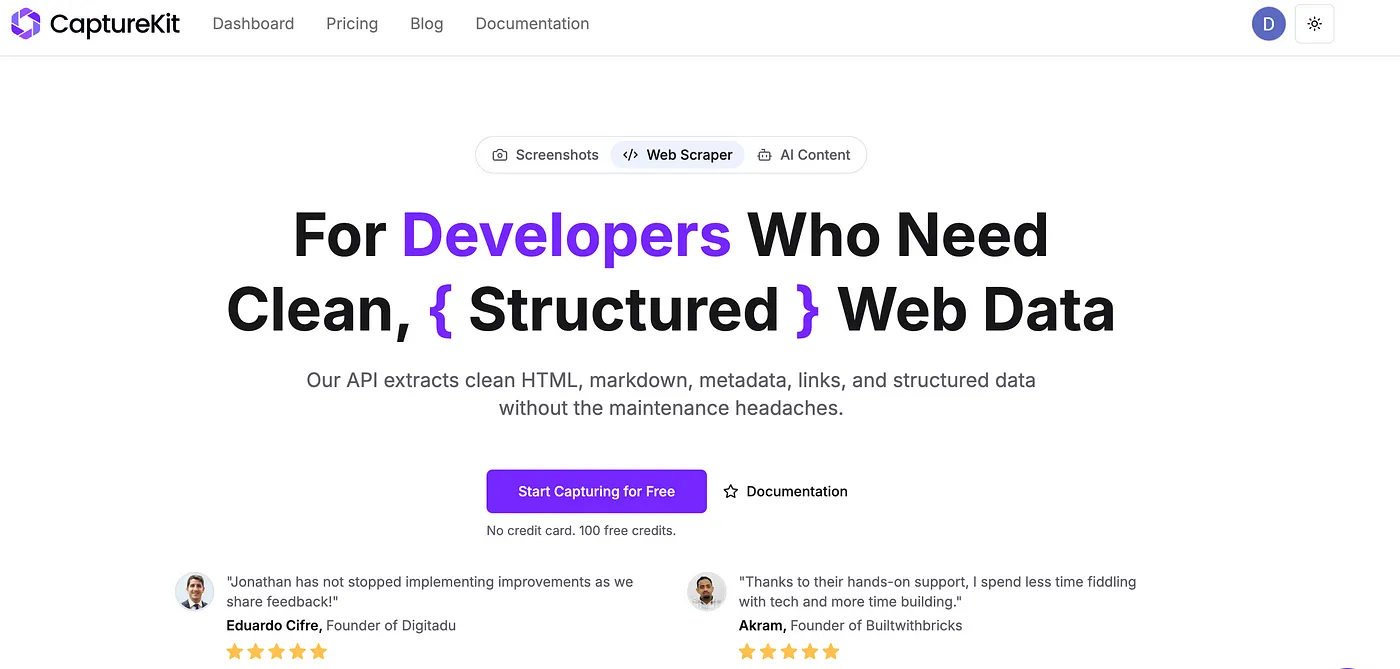Open Dashboard in the top navigation
Screen dimensions: 1400x669
coord(253,23)
